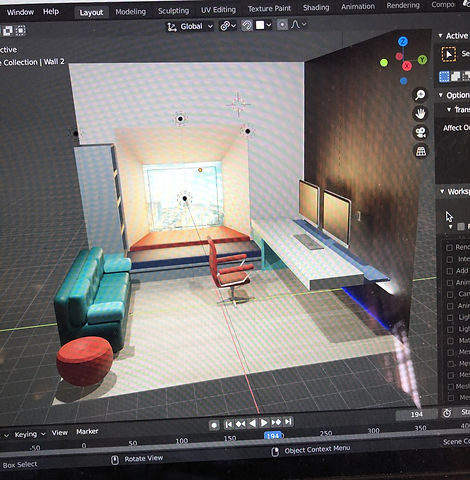Switch to the Shading workspace tab

point(316,7)
